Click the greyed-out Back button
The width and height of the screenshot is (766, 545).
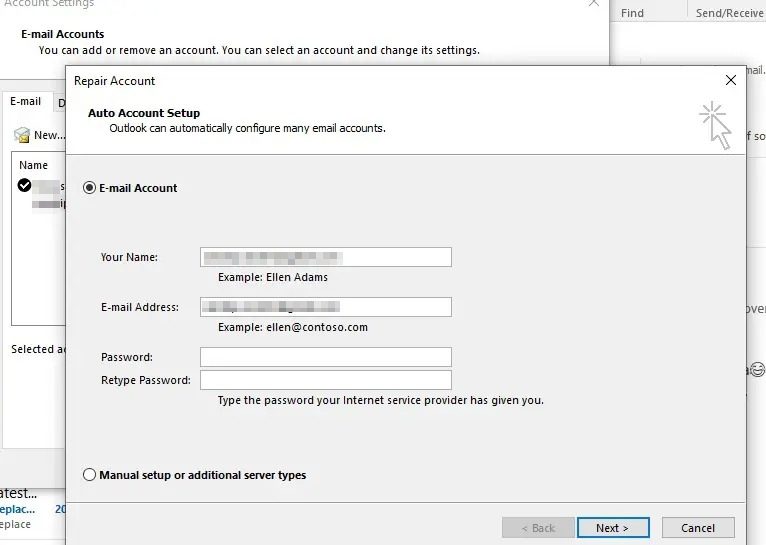coord(536,528)
